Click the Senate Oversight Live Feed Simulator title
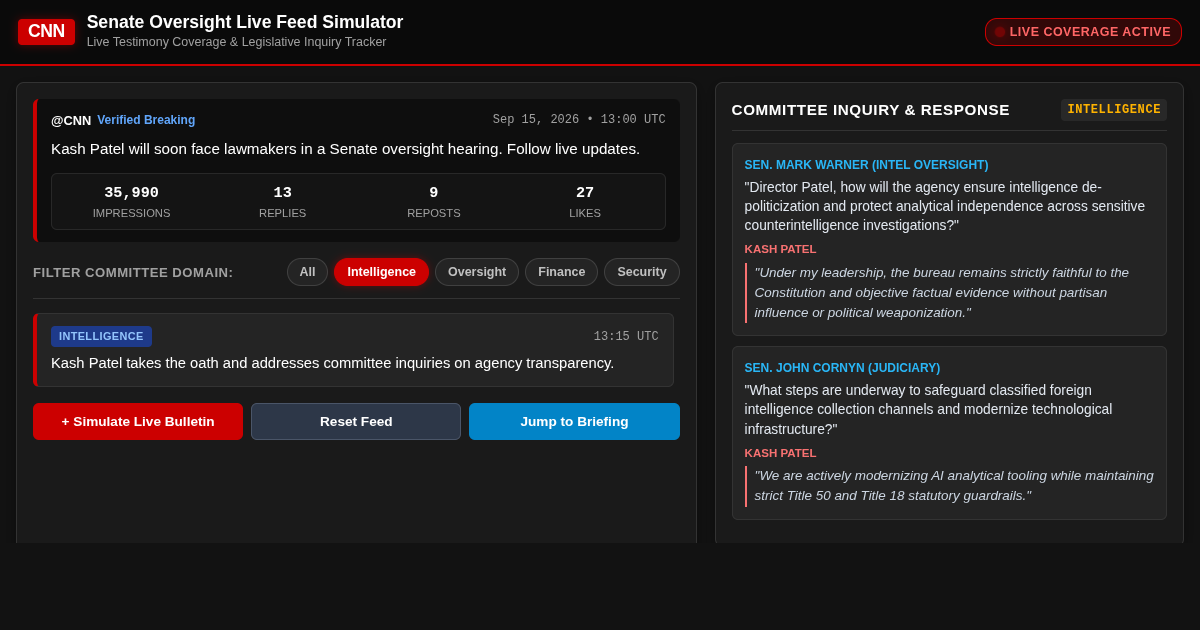 click(245, 22)
